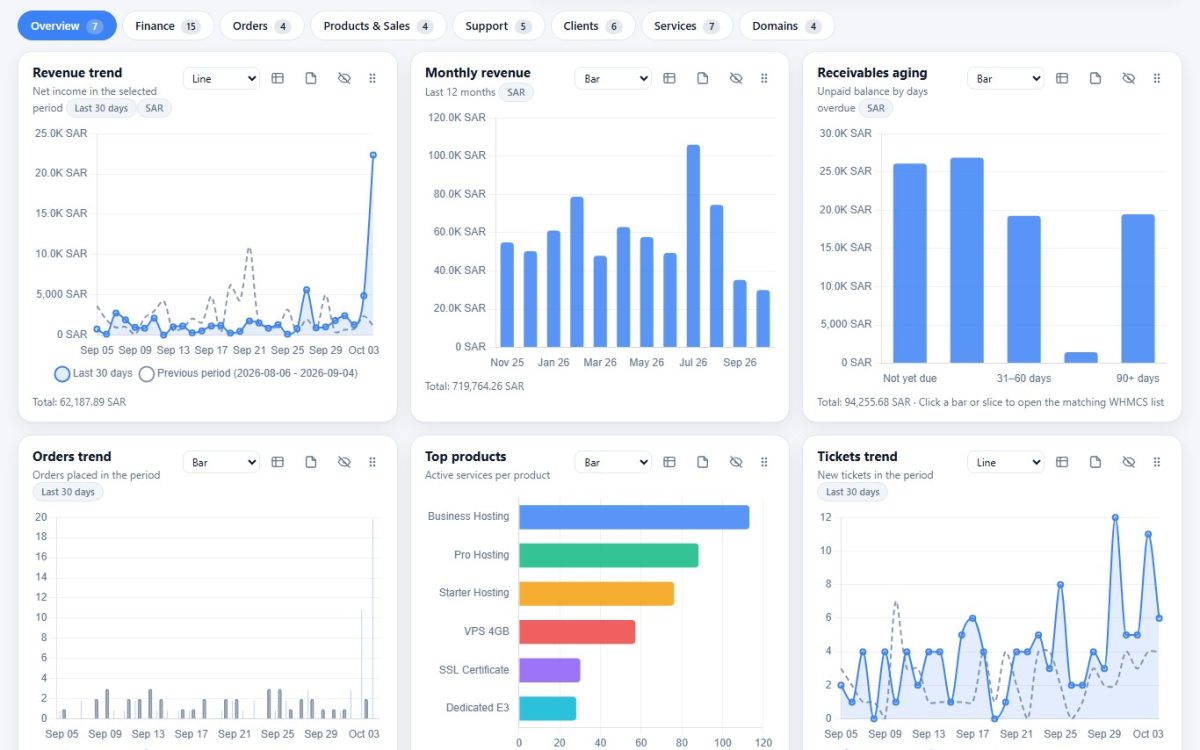Viewport: 1200px width, 750px height.
Task: Open Top products chart type dropdown
Action: [x=613, y=462]
